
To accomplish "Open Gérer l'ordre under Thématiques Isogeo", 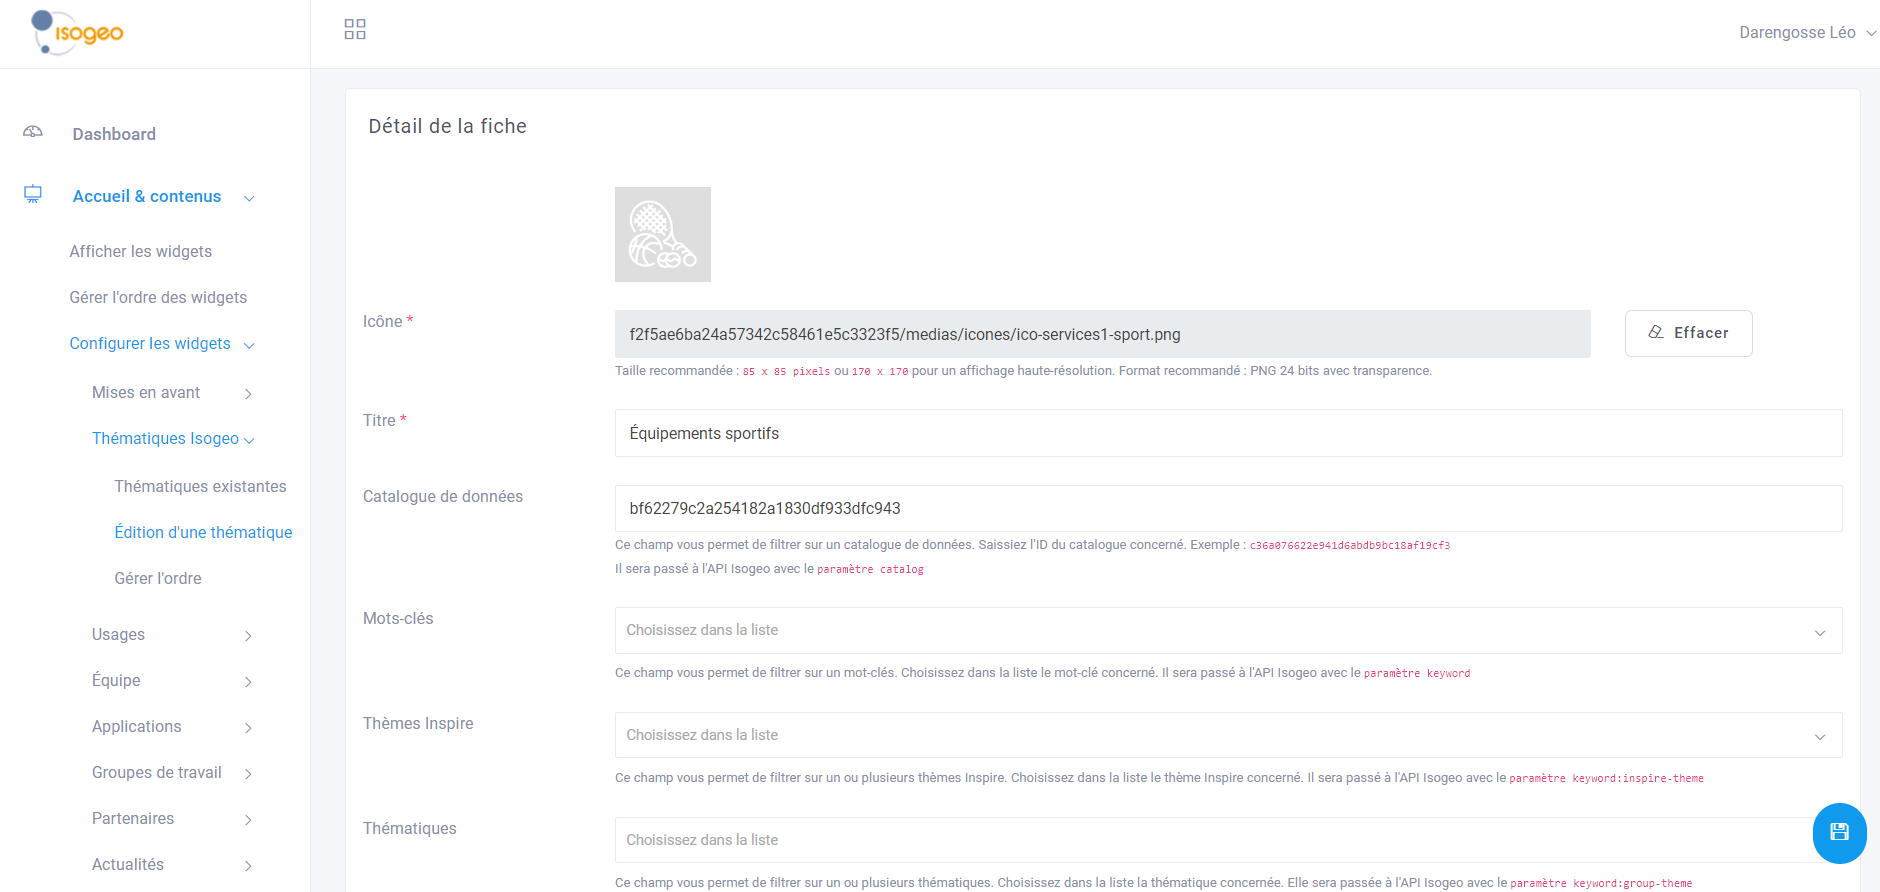I will point(158,578).
